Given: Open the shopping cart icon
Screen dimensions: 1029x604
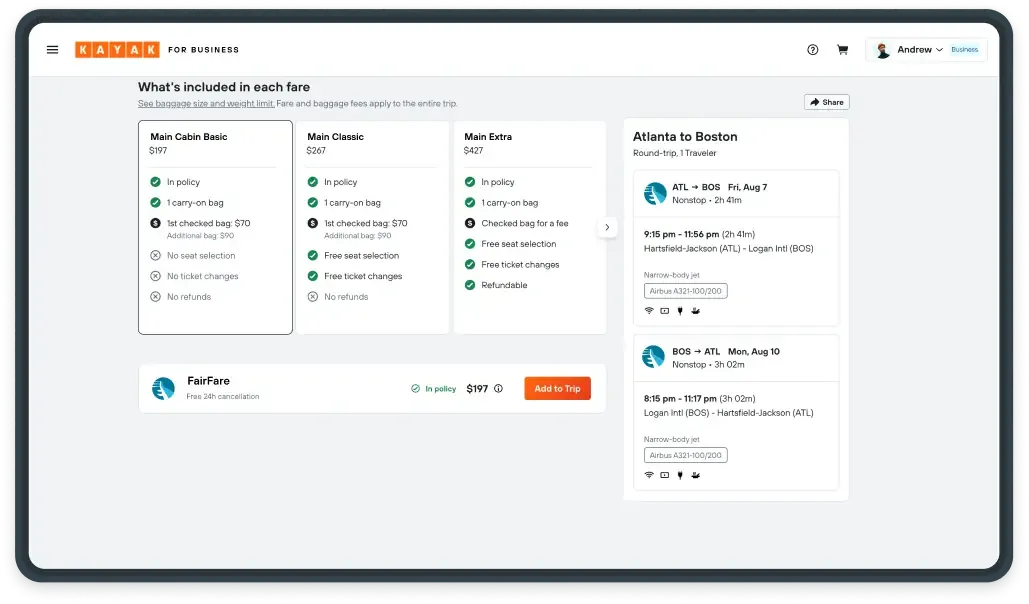Looking at the screenshot, I should [842, 50].
